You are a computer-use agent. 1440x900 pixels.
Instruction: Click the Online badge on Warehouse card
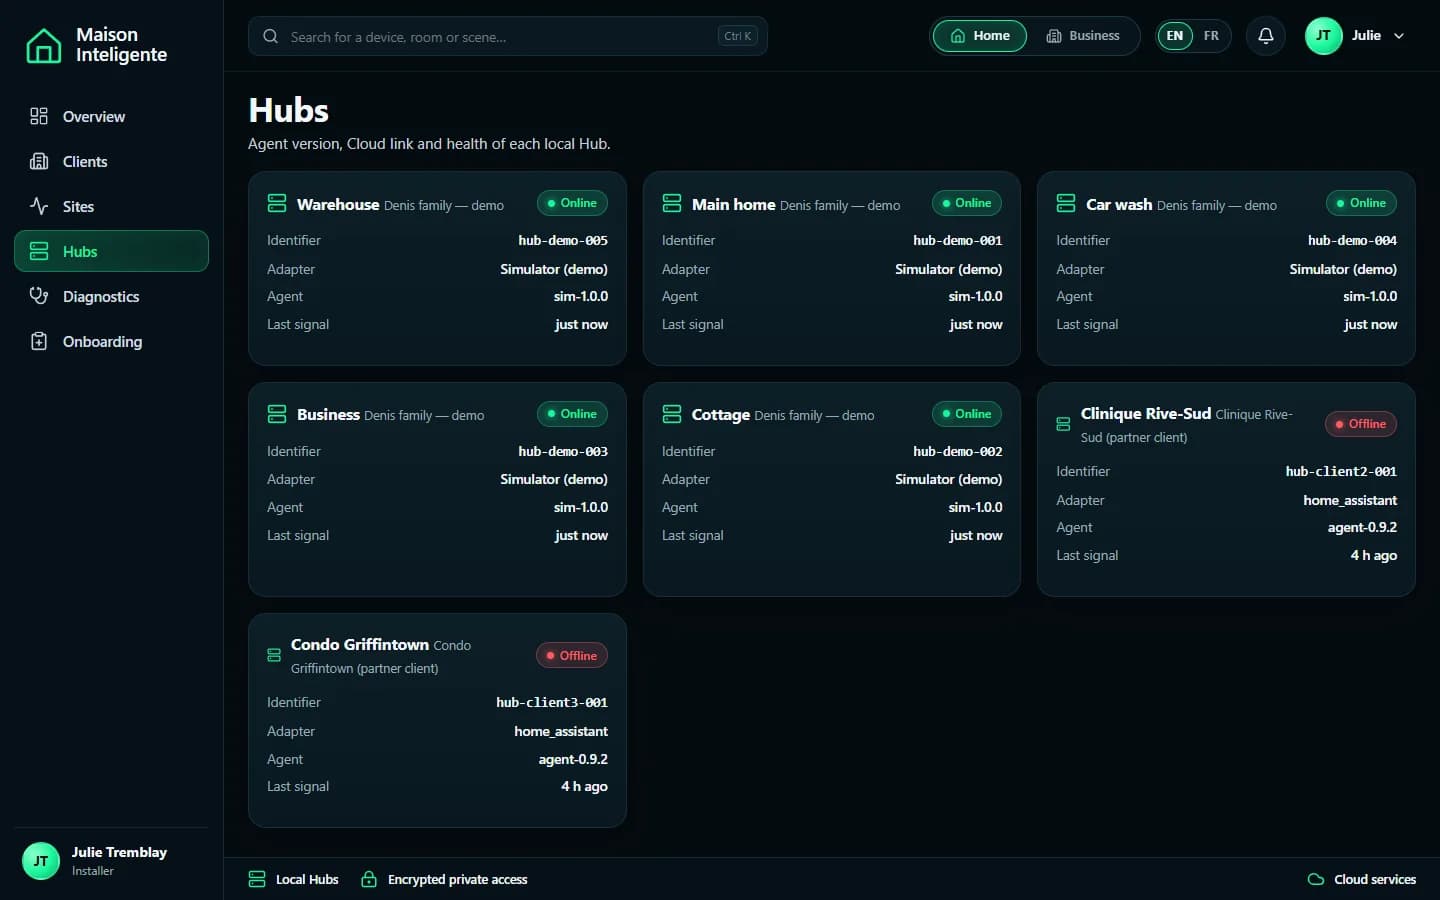(x=572, y=203)
